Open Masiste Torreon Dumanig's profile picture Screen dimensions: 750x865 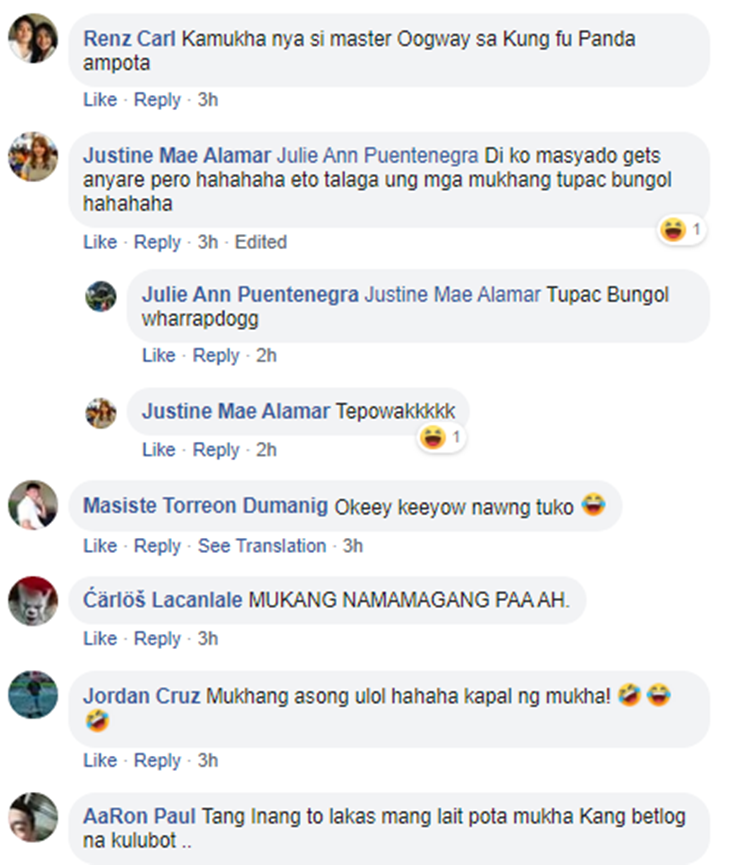pos(33,505)
